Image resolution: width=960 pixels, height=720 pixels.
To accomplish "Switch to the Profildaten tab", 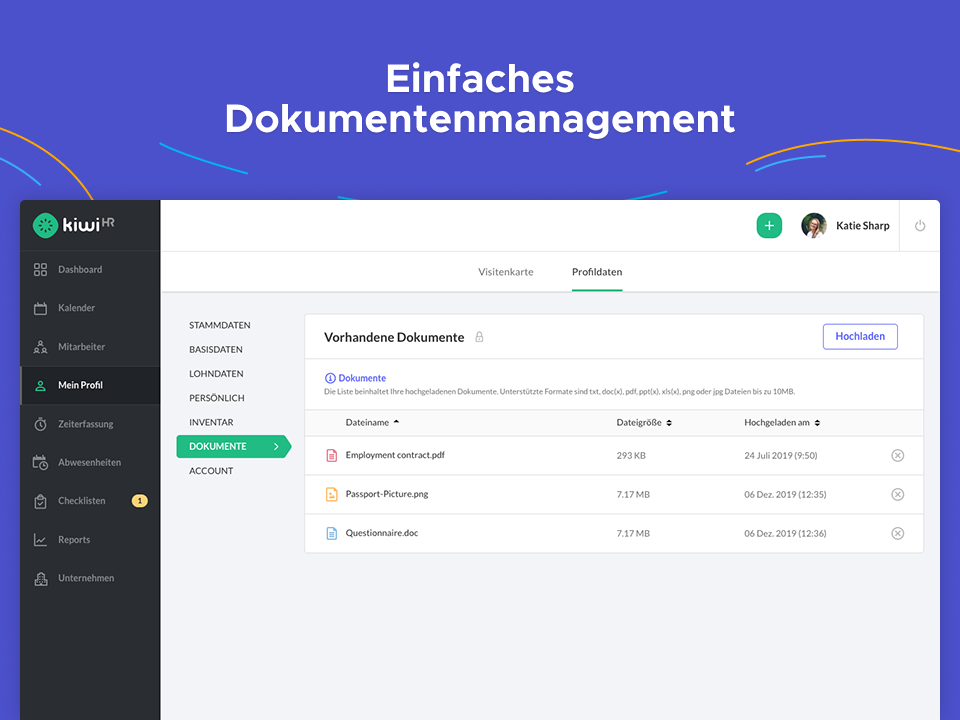I will coord(597,272).
